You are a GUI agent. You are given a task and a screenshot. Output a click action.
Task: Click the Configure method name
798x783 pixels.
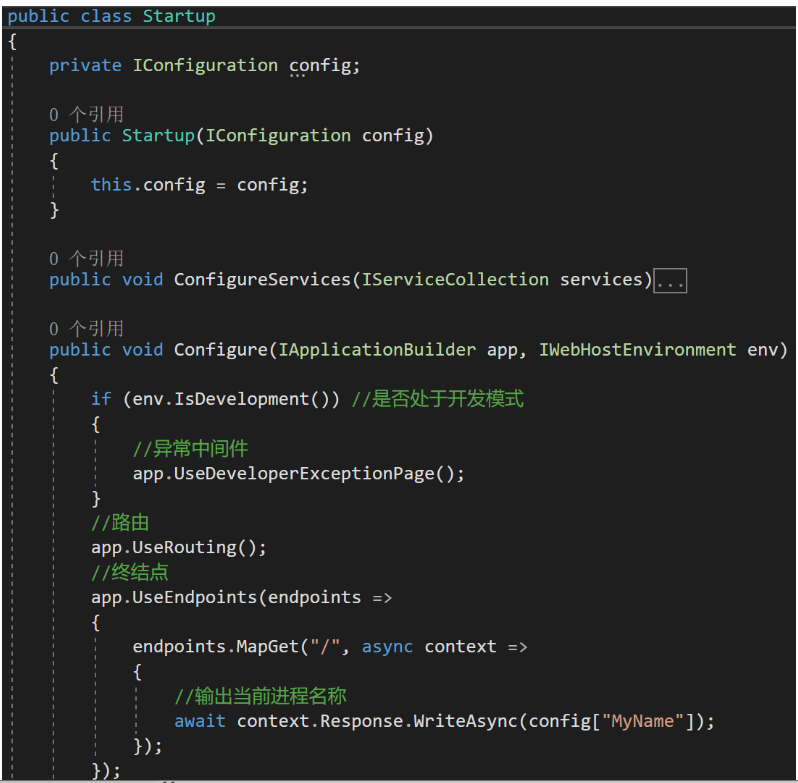[x=221, y=350]
